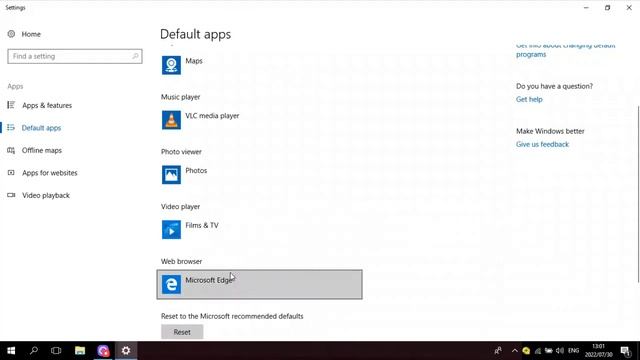The height and width of the screenshot is (360, 640).
Task: Click Give us feedback link
Action: pos(542,144)
